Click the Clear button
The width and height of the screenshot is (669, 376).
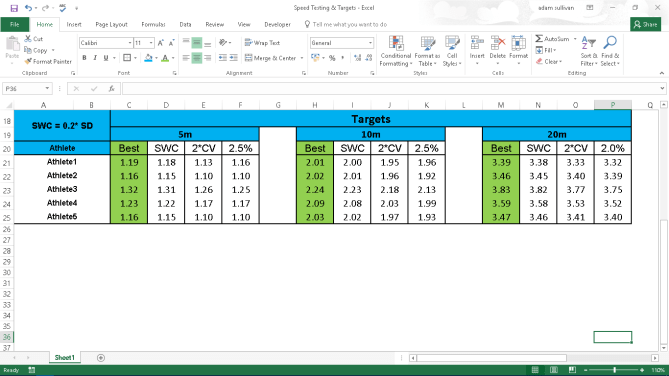click(x=549, y=61)
